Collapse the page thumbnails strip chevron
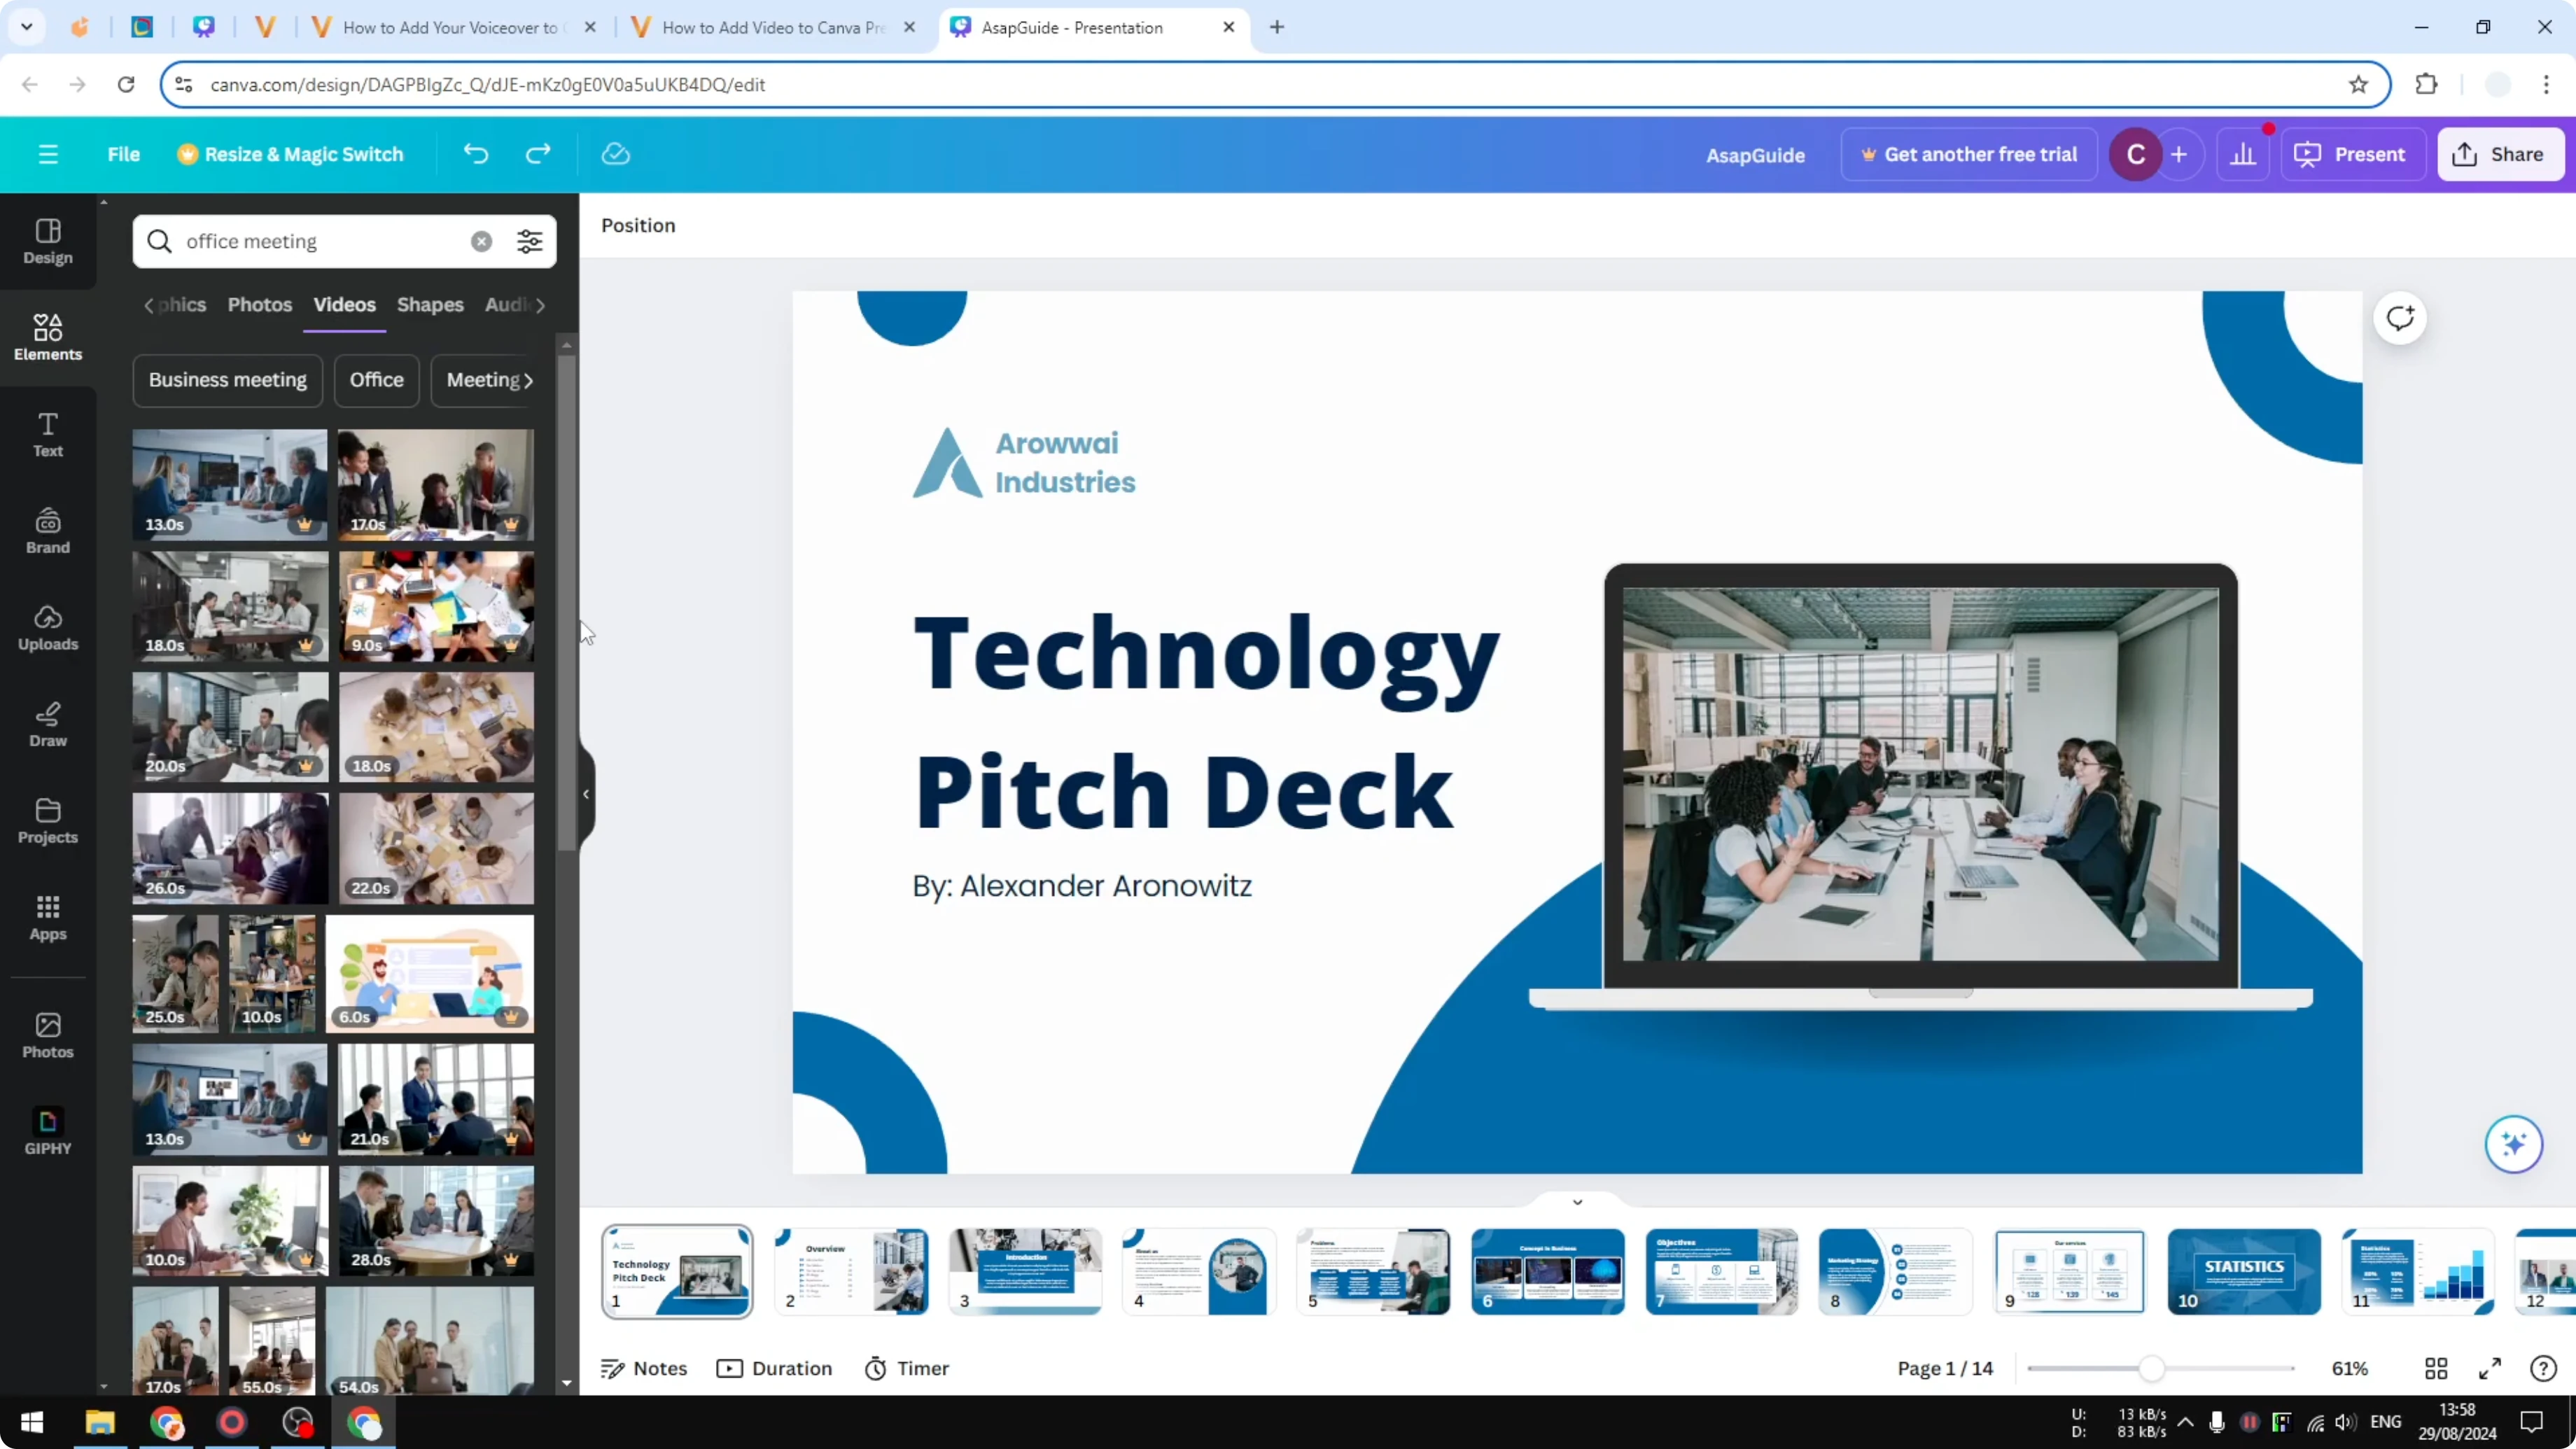 [x=1577, y=1202]
